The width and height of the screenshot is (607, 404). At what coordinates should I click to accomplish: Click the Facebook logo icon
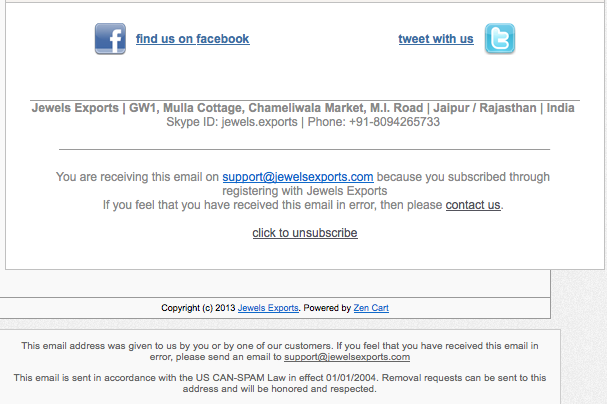click(110, 39)
